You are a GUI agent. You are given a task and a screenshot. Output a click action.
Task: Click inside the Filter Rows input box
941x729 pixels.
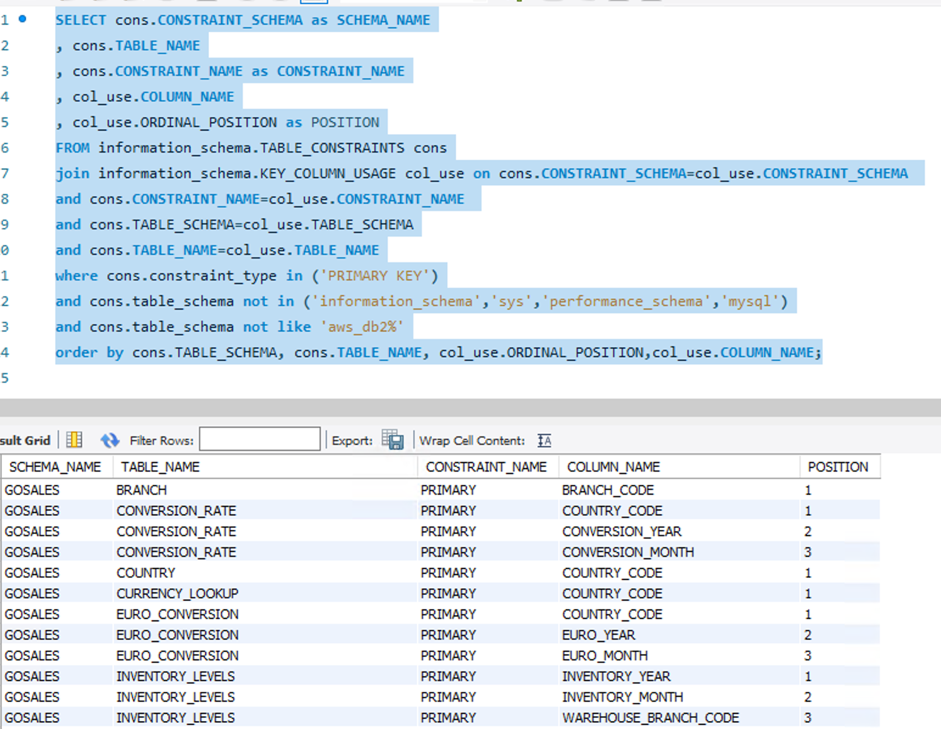pyautogui.click(x=259, y=440)
